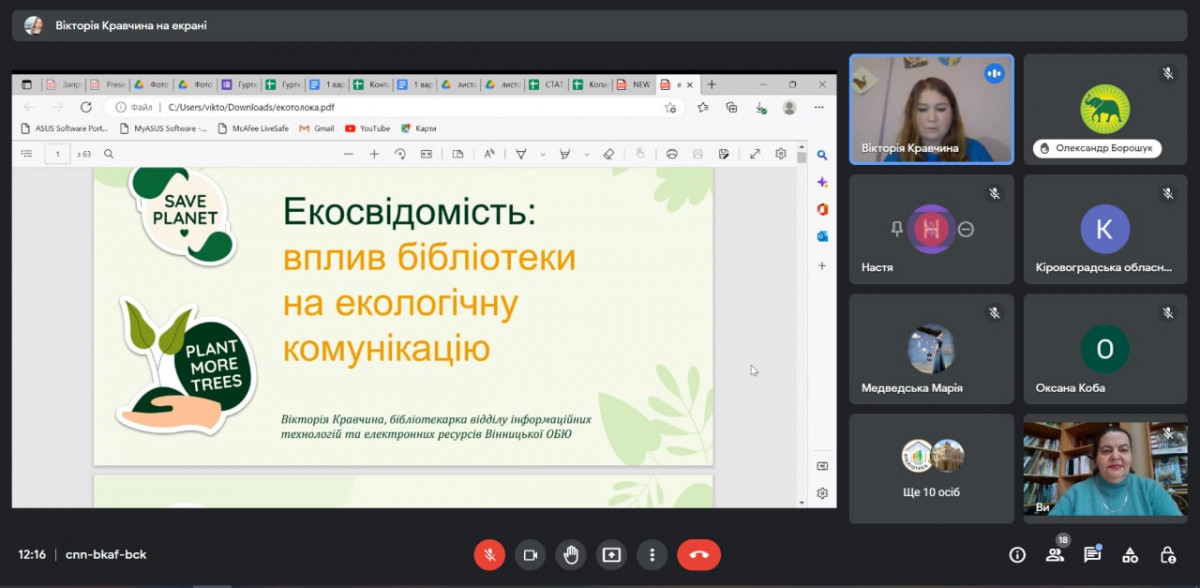The width and height of the screenshot is (1200, 588).
Task: Remove Настя using the minus icon
Action: click(x=966, y=229)
